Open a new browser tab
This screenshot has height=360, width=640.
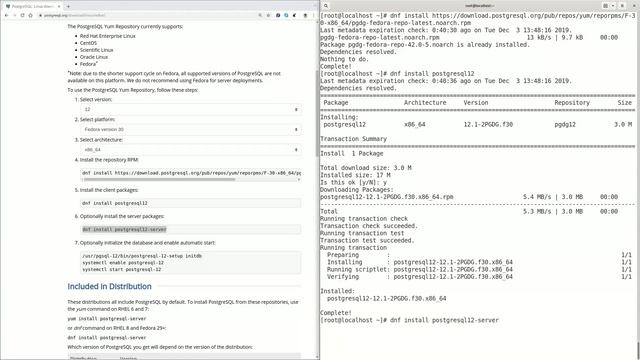tap(68, 6)
